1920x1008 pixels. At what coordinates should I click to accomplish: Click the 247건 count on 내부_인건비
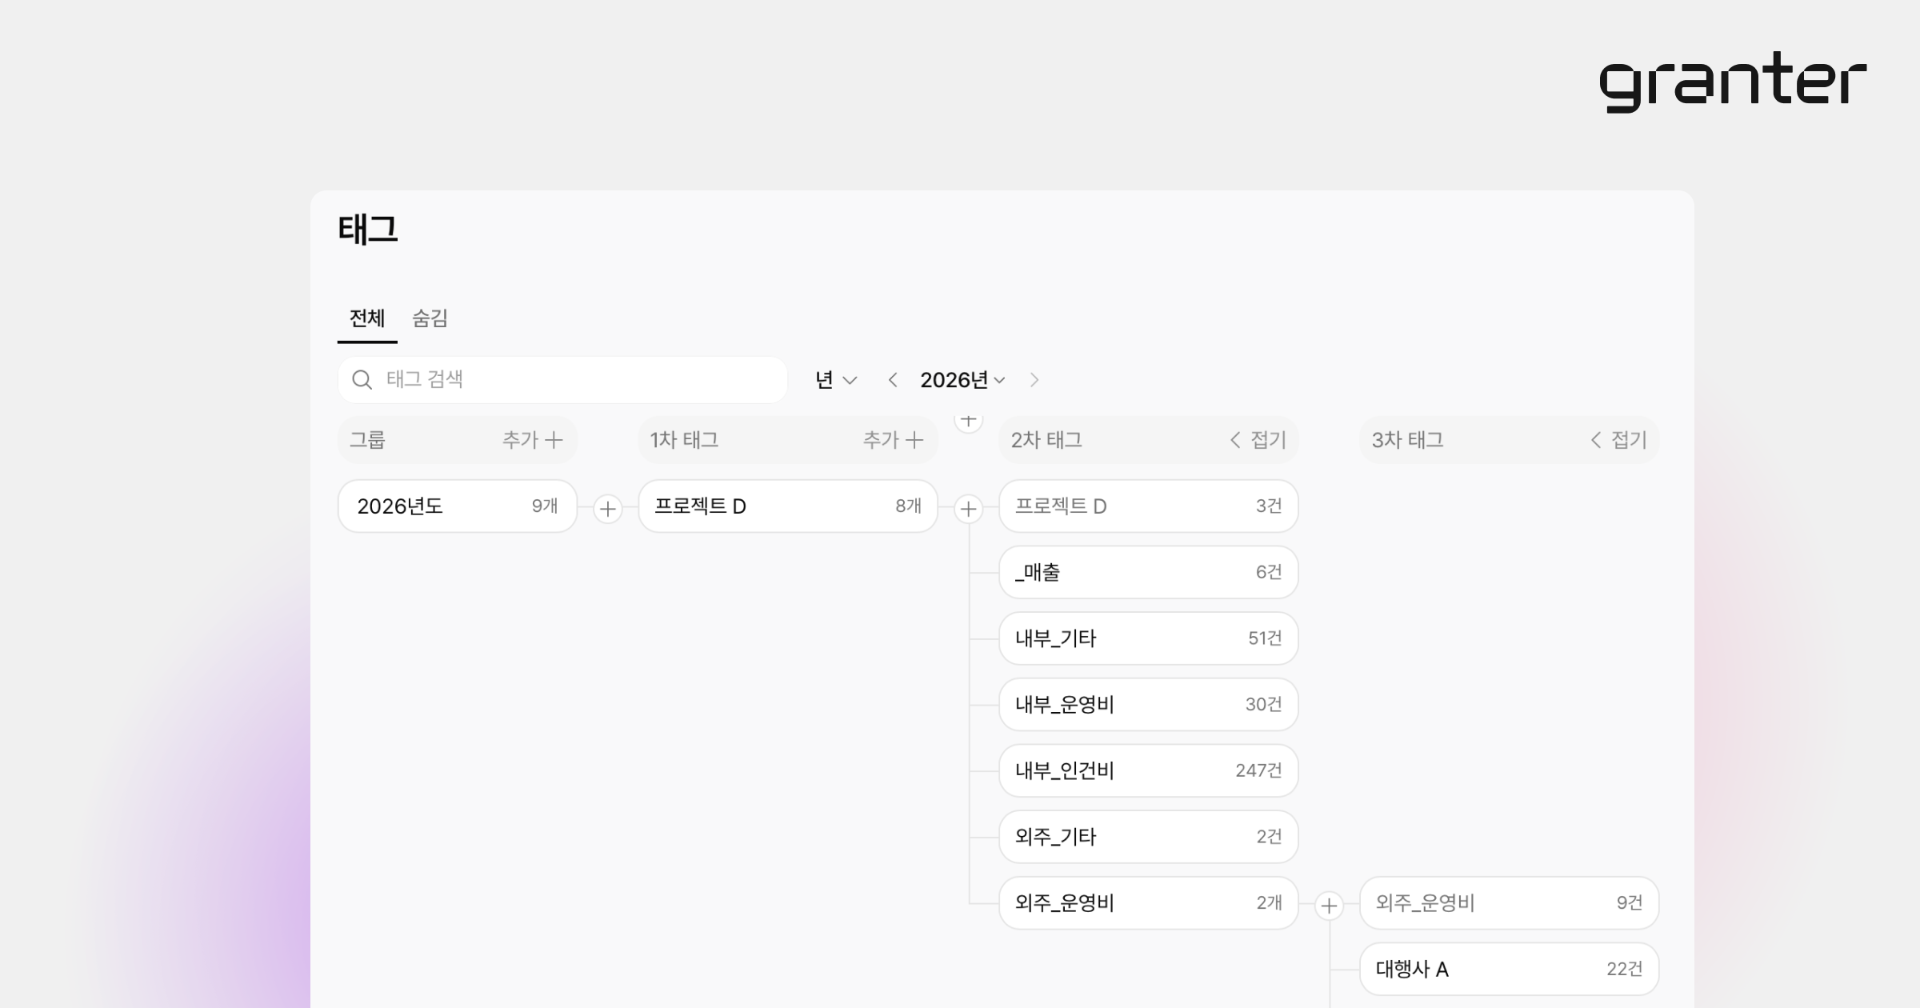(1258, 771)
